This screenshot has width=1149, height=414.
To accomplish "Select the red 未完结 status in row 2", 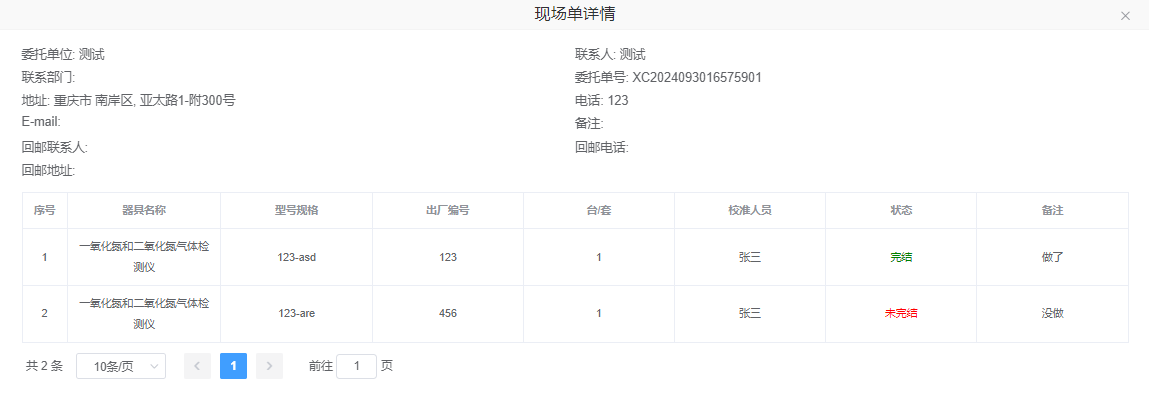I will point(901,313).
